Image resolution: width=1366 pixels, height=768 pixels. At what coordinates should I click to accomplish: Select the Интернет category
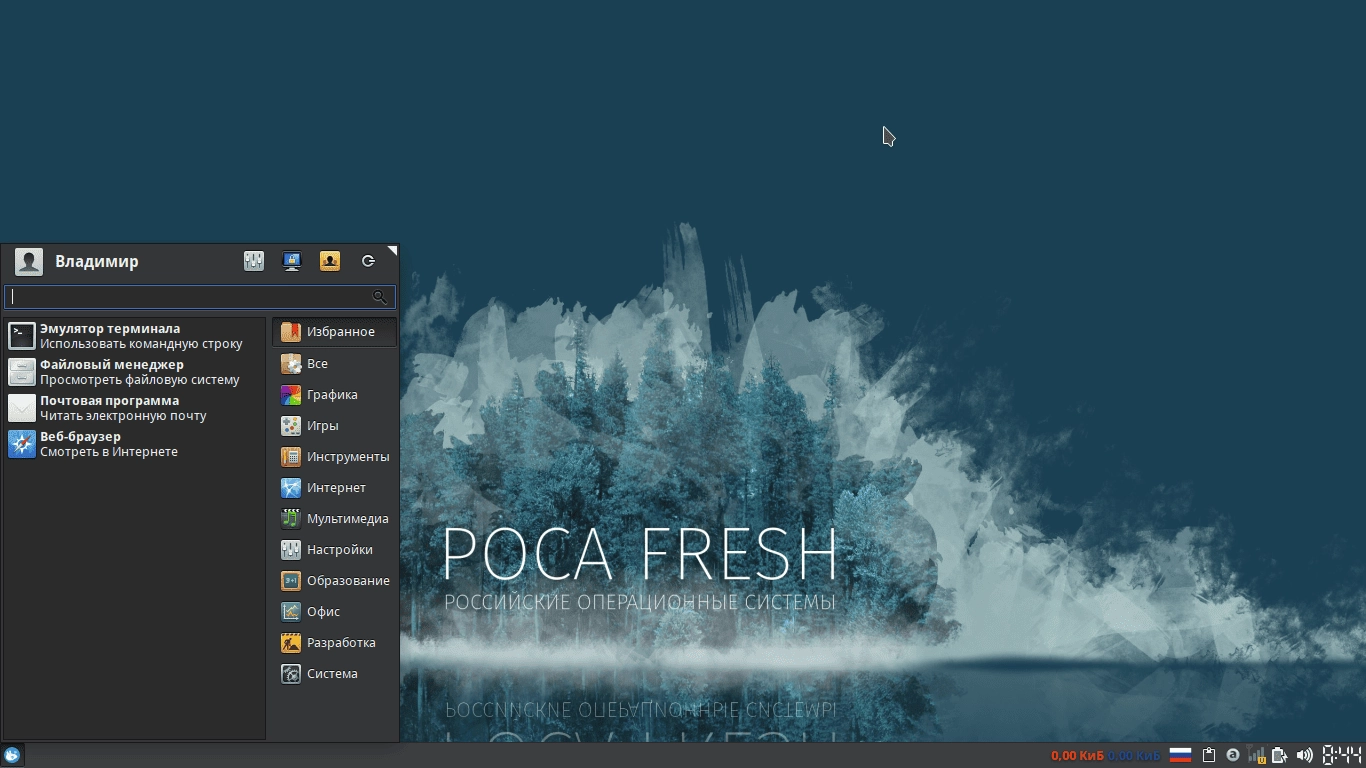[334, 487]
